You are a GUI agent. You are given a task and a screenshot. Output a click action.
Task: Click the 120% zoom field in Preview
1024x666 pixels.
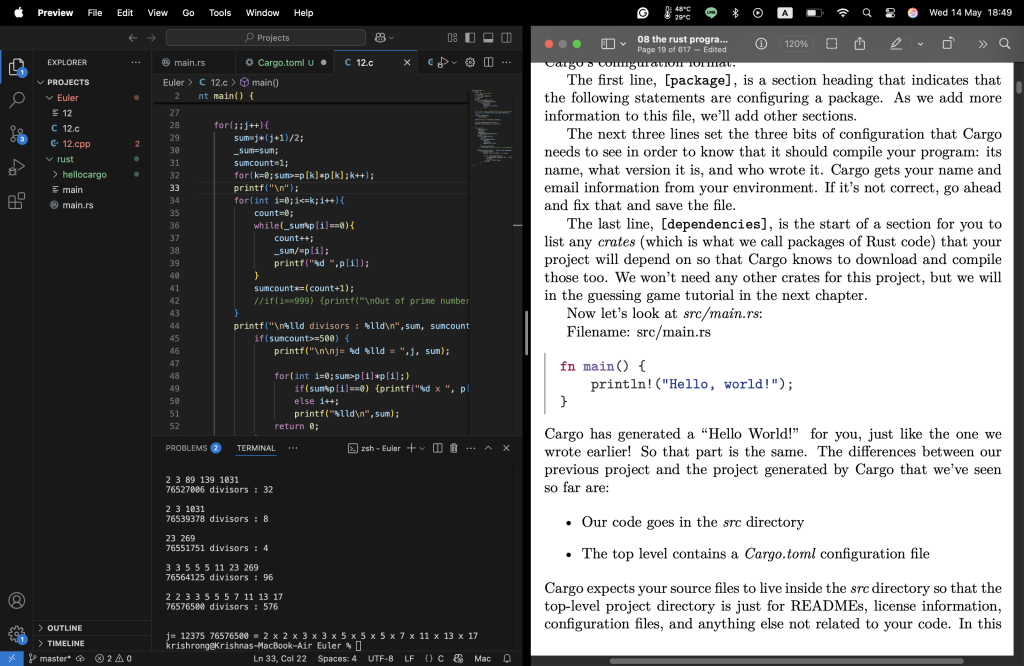(796, 44)
